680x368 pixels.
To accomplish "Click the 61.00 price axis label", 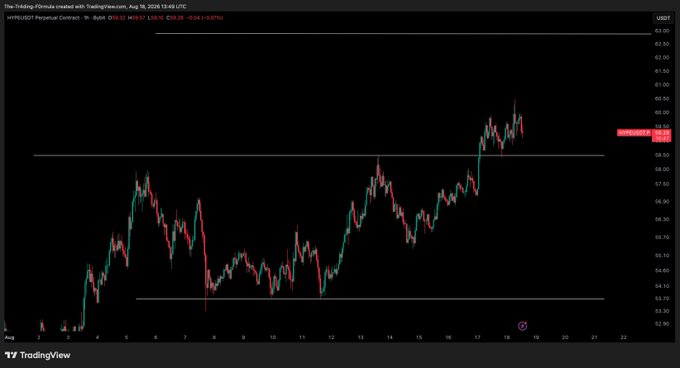I will click(662, 85).
